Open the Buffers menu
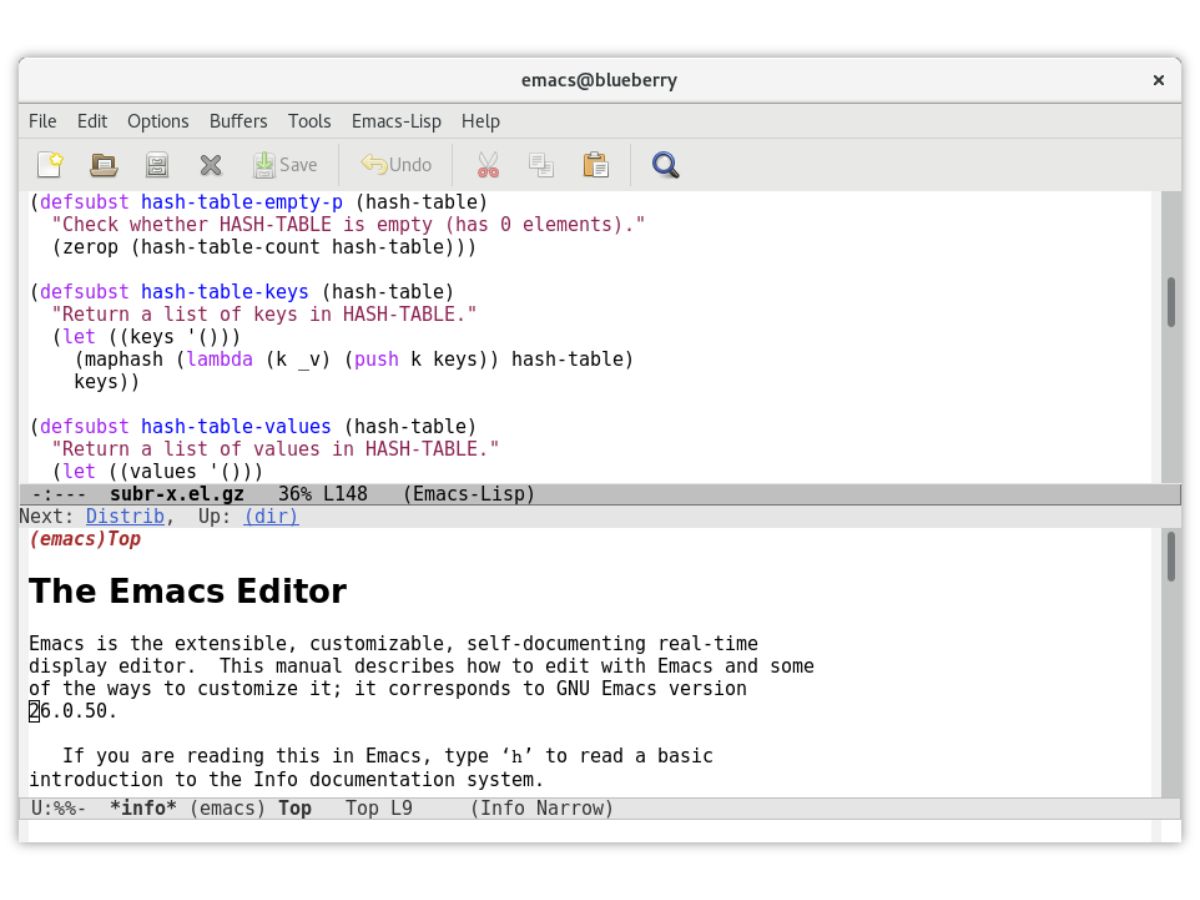1200x900 pixels. [238, 121]
